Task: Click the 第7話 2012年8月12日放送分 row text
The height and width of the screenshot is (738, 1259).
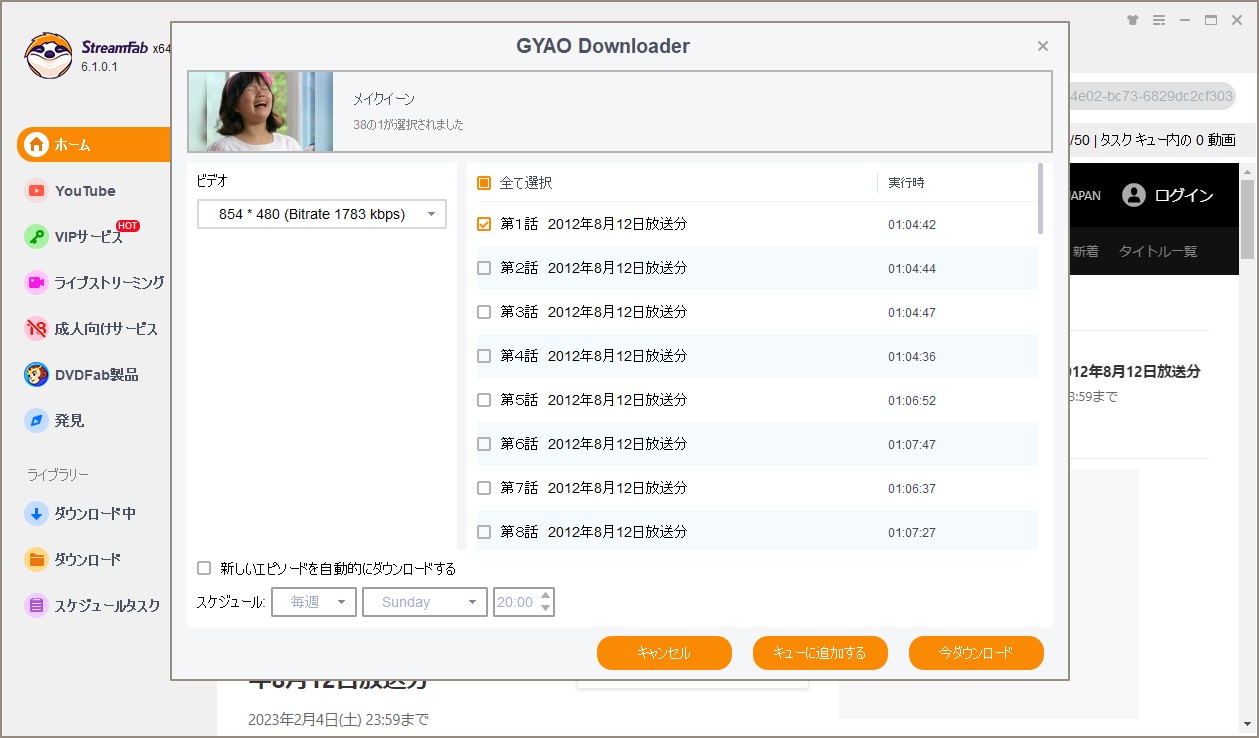Action: click(594, 488)
